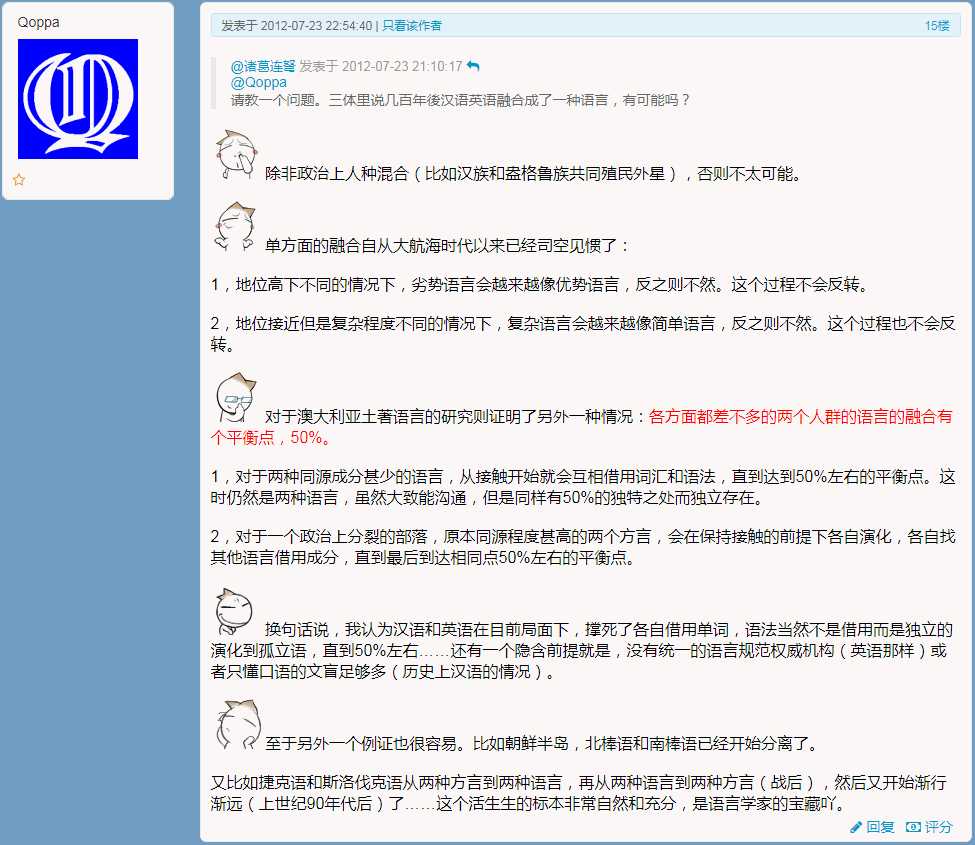Click the post date 发表于 2012-07-23 22:54:40
Screen dimensions: 975x845
(x=297, y=25)
